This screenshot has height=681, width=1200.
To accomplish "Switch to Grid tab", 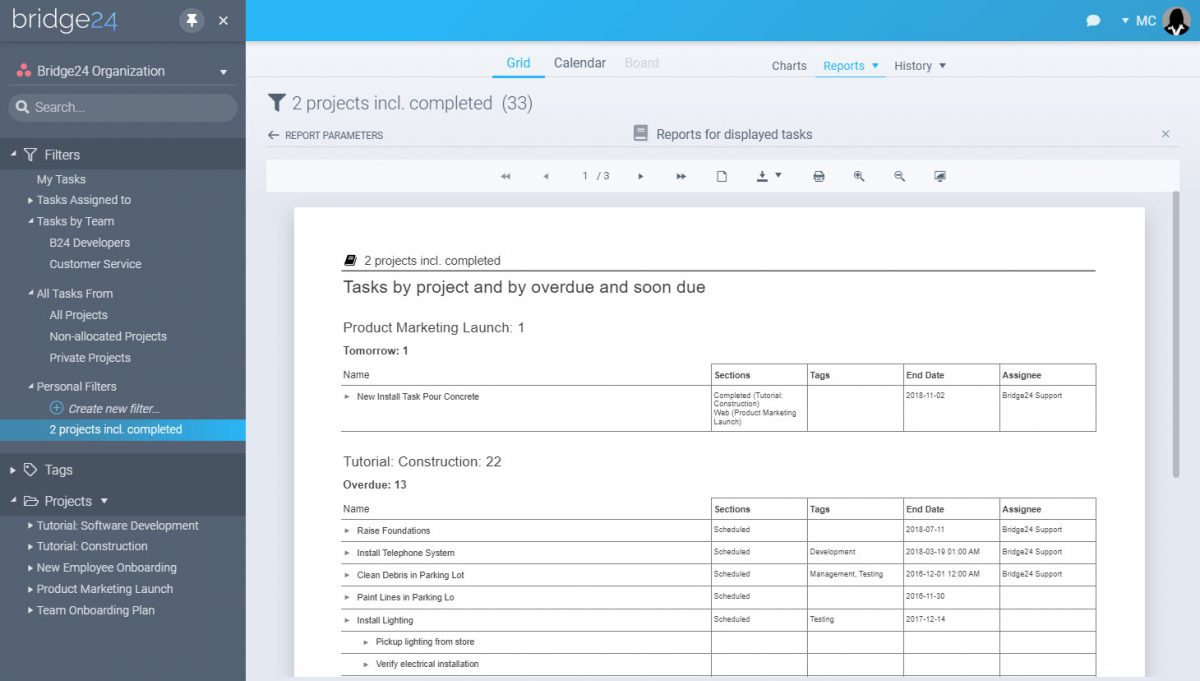I will pyautogui.click(x=518, y=63).
